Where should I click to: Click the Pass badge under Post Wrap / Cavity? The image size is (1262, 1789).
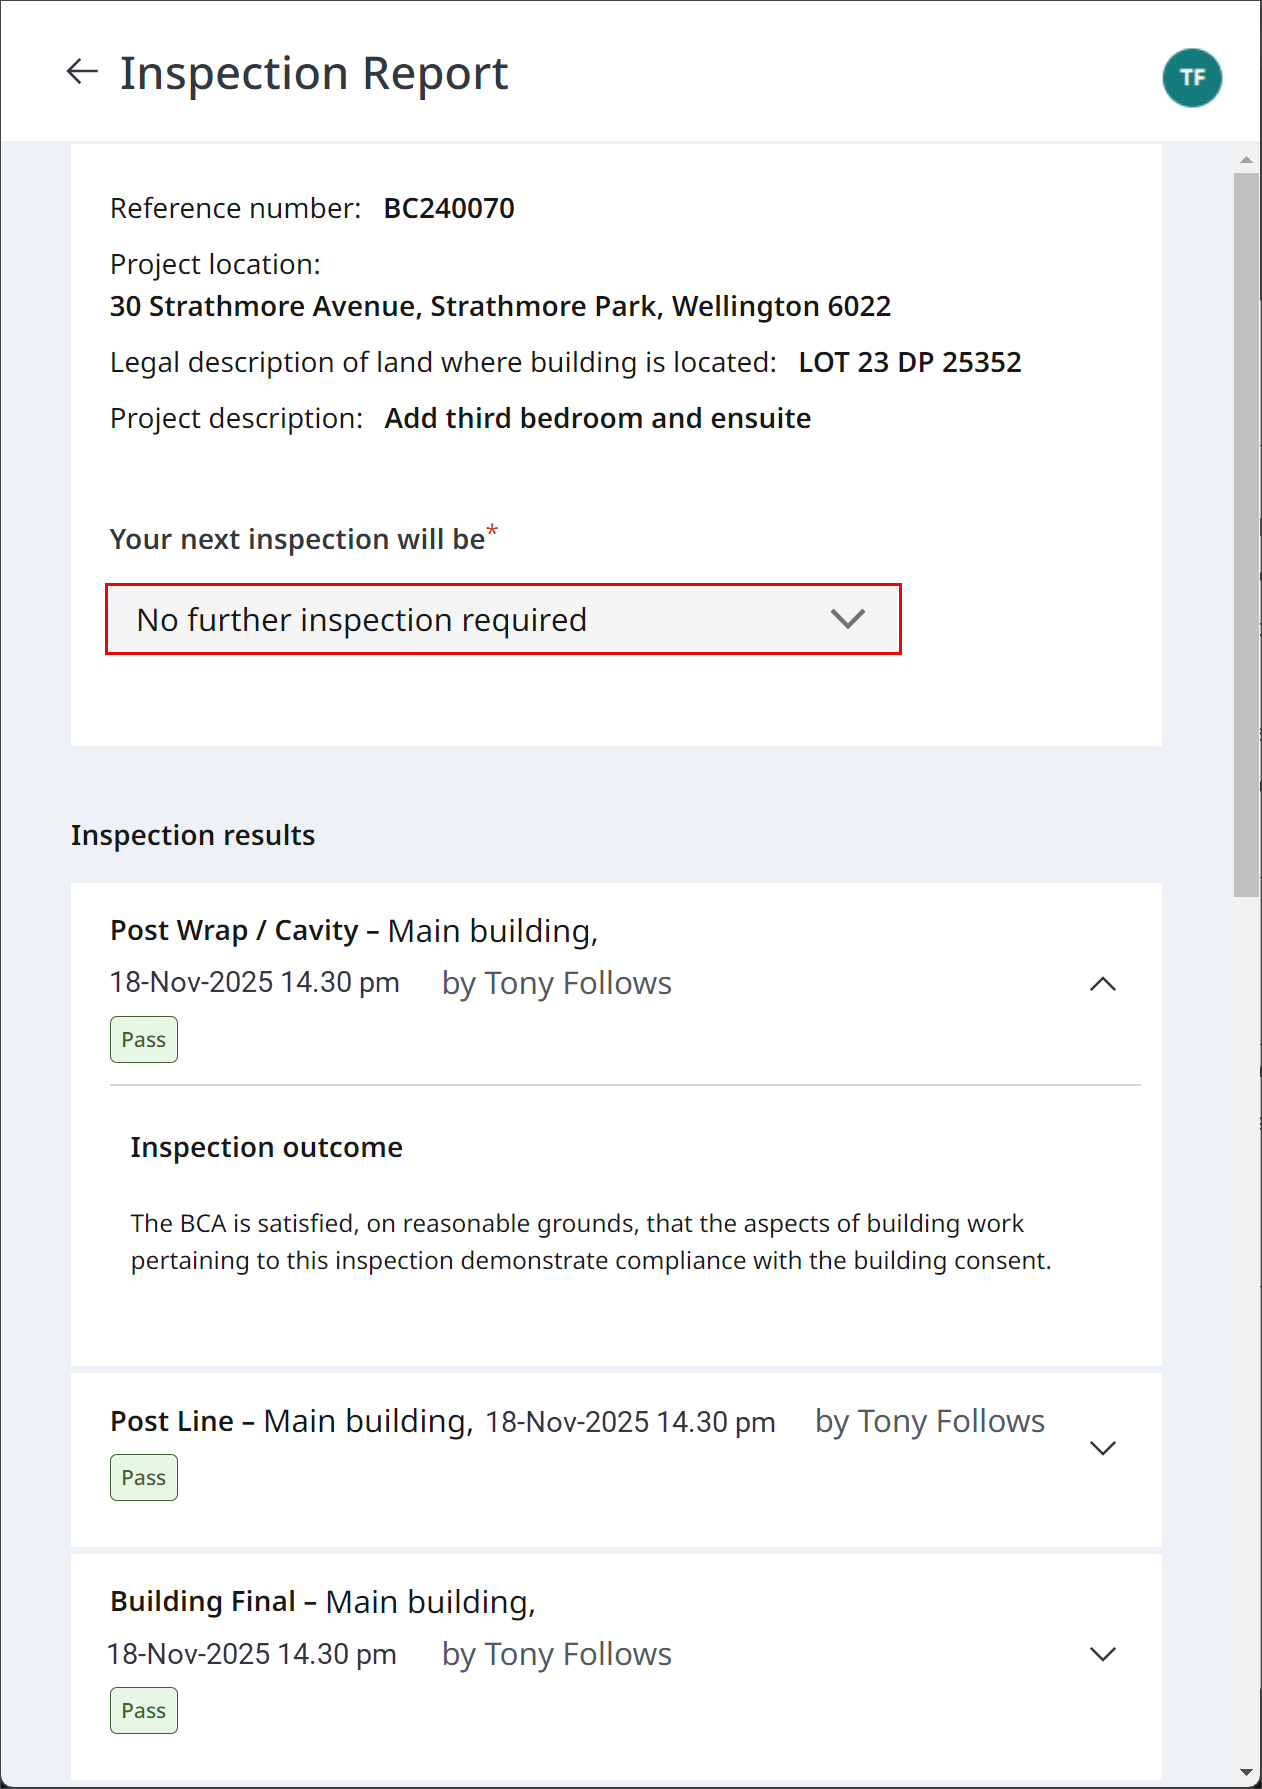point(144,1040)
